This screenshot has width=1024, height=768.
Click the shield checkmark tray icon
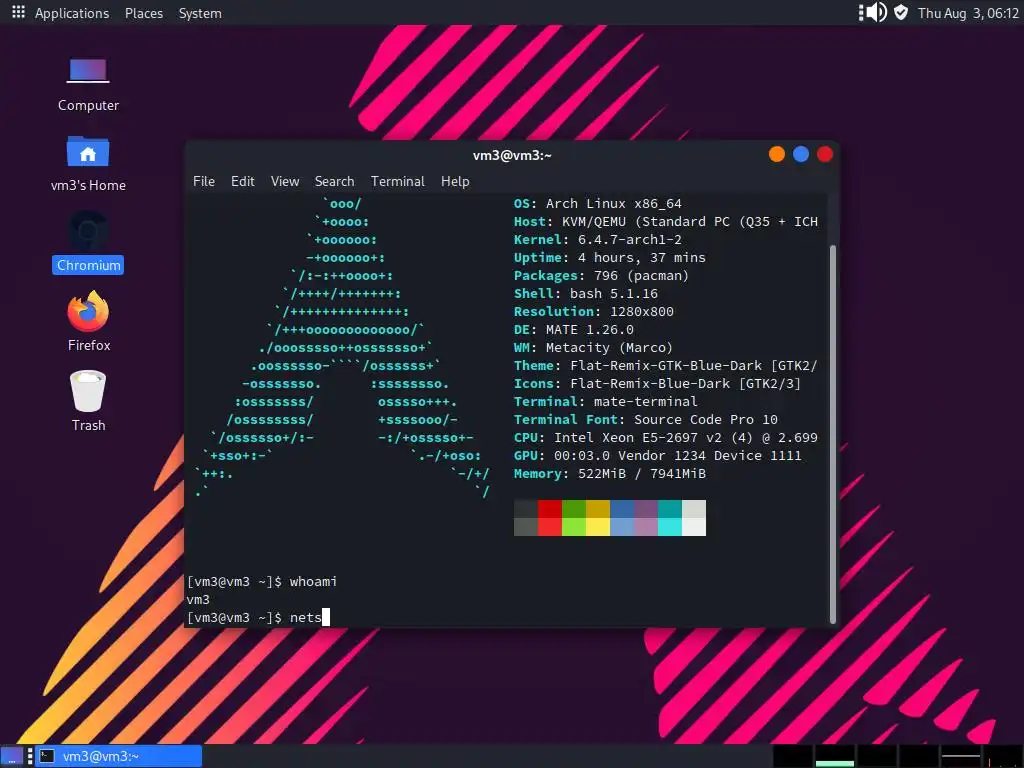click(x=901, y=12)
